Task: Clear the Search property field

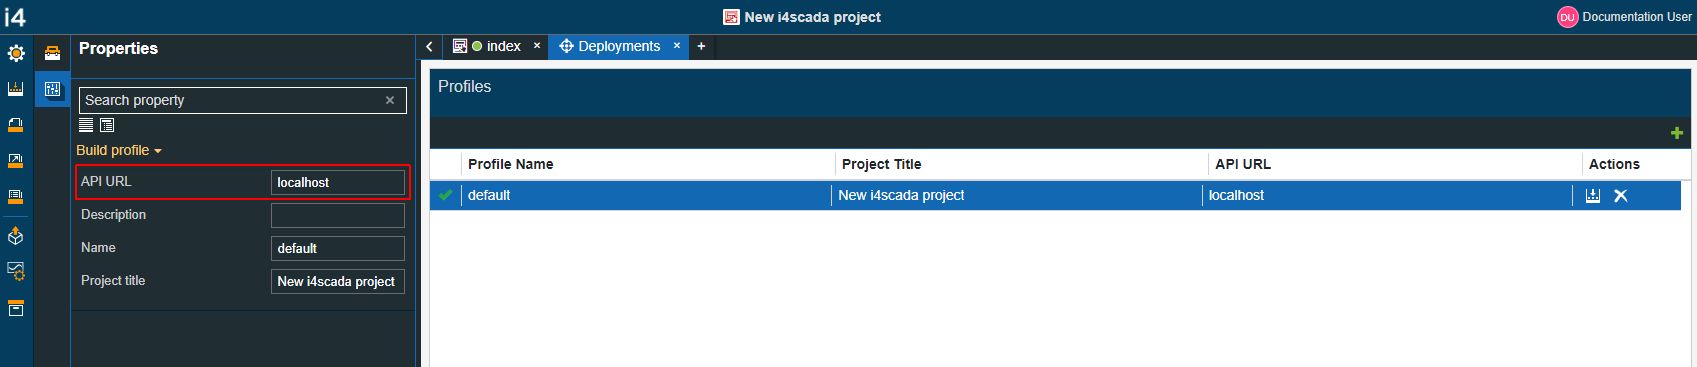Action: pos(390,100)
